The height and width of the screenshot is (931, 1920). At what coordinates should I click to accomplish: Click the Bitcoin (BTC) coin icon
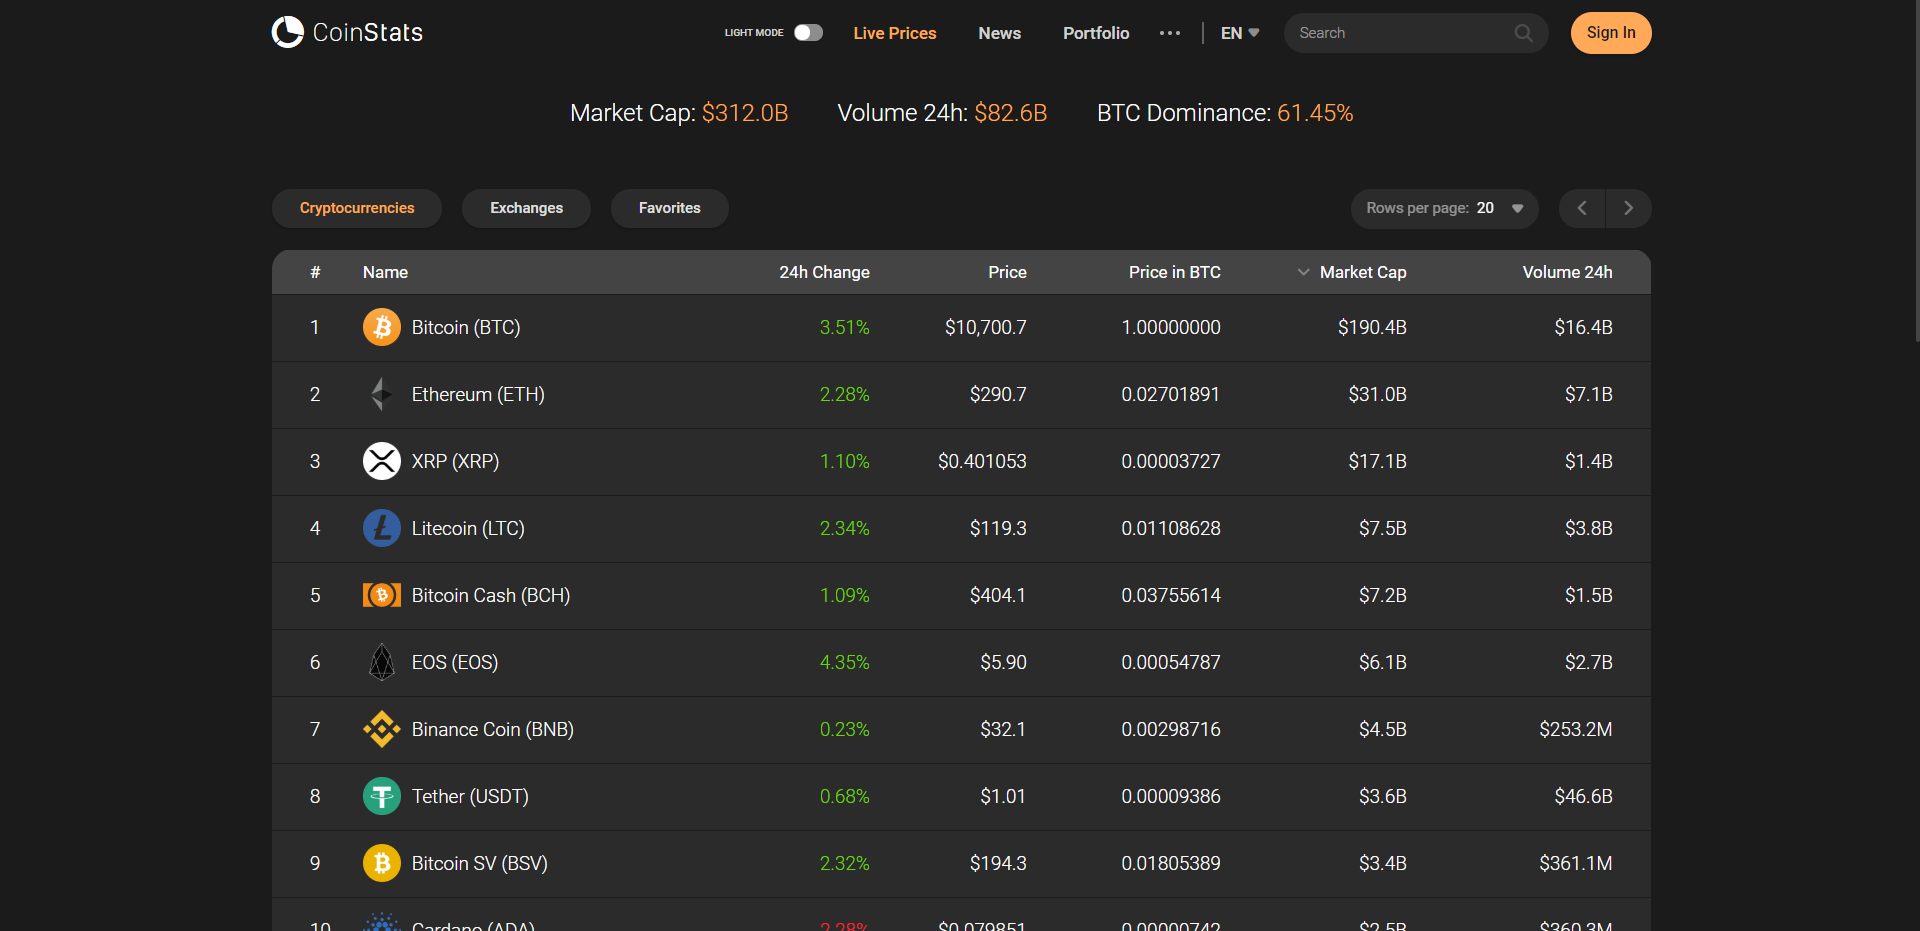tap(382, 327)
